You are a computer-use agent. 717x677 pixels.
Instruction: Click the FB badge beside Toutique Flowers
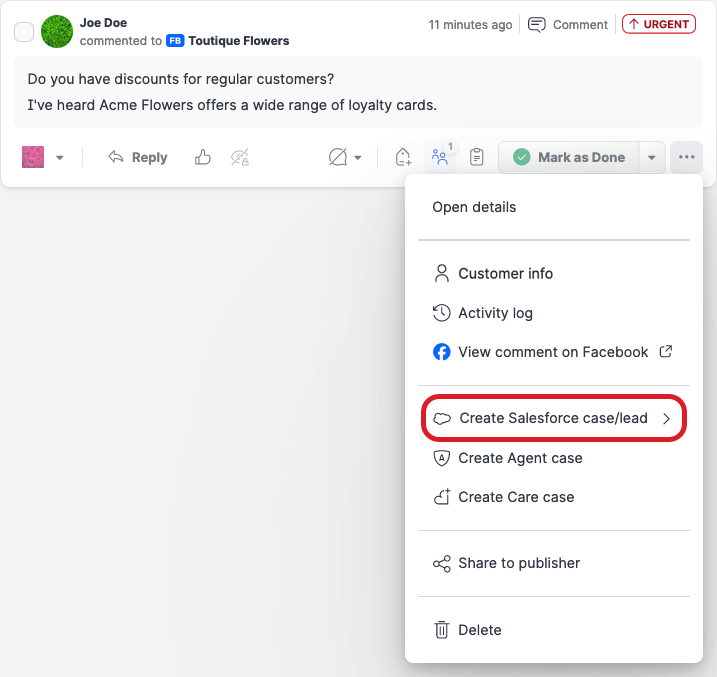point(175,41)
